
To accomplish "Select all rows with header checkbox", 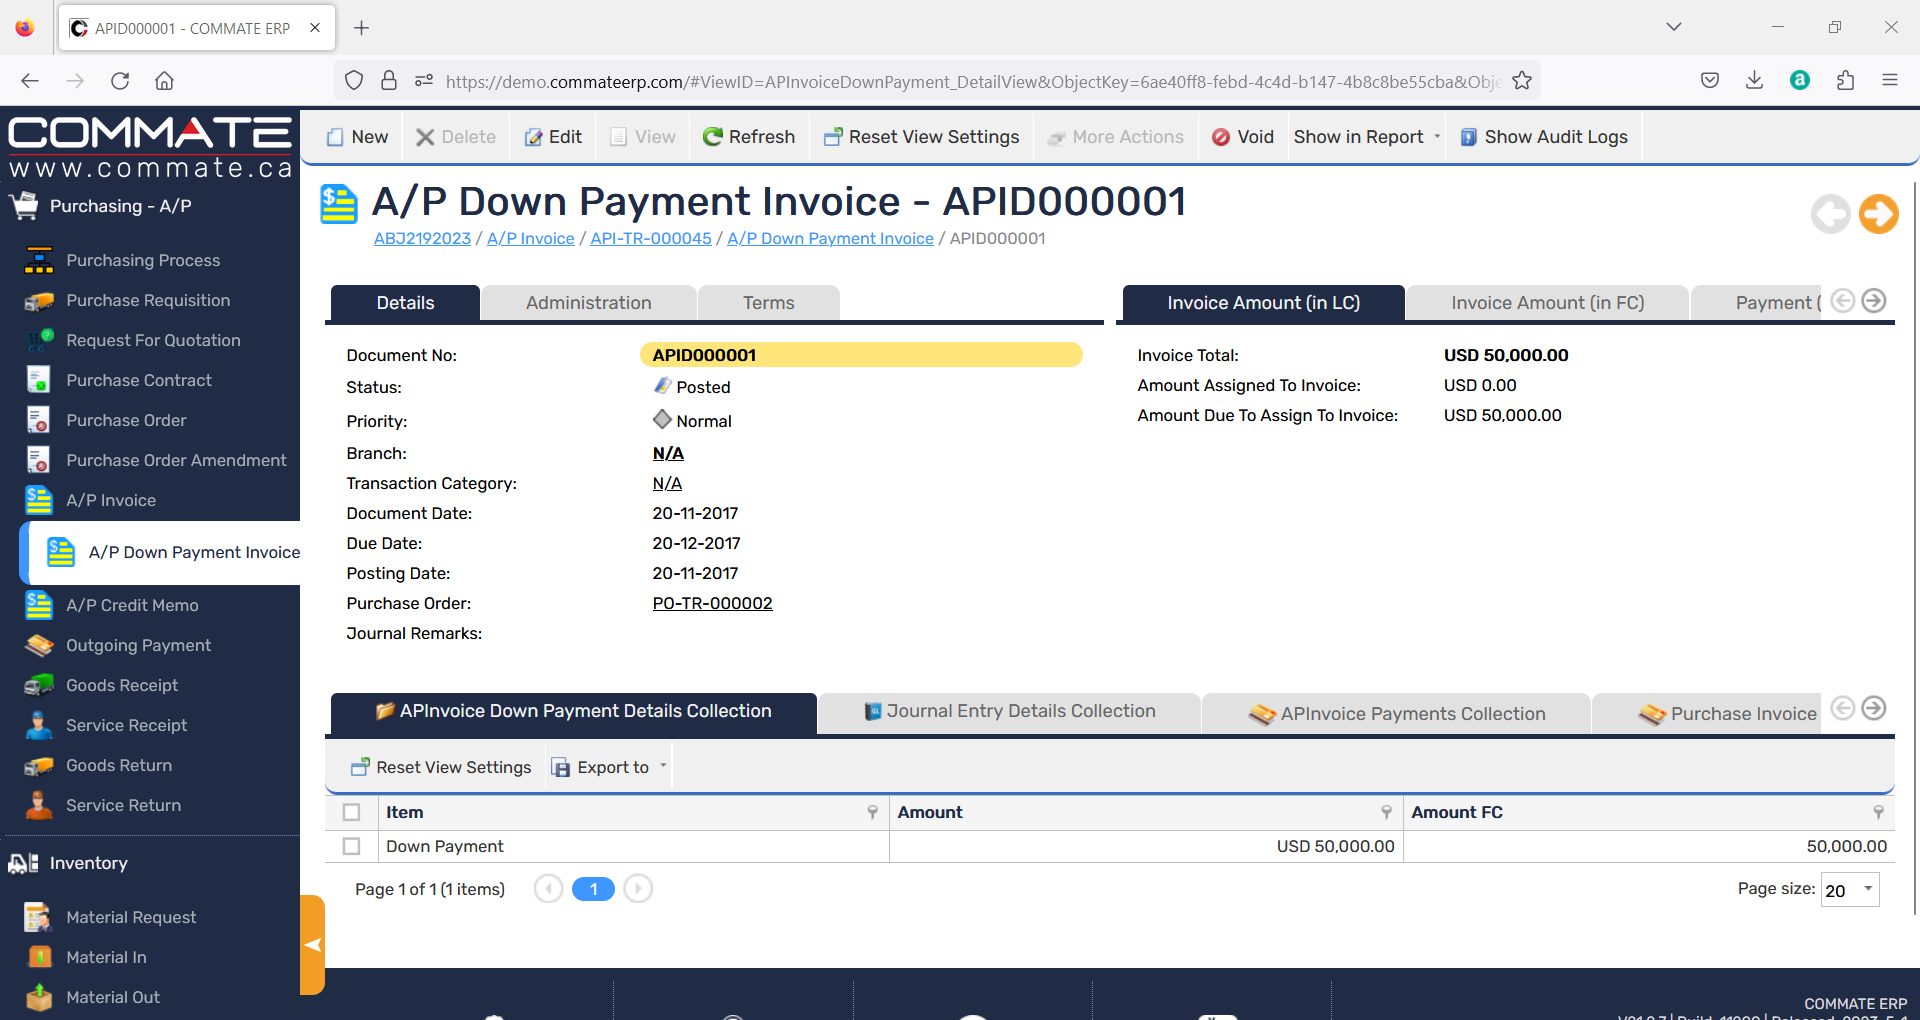I will tap(351, 812).
